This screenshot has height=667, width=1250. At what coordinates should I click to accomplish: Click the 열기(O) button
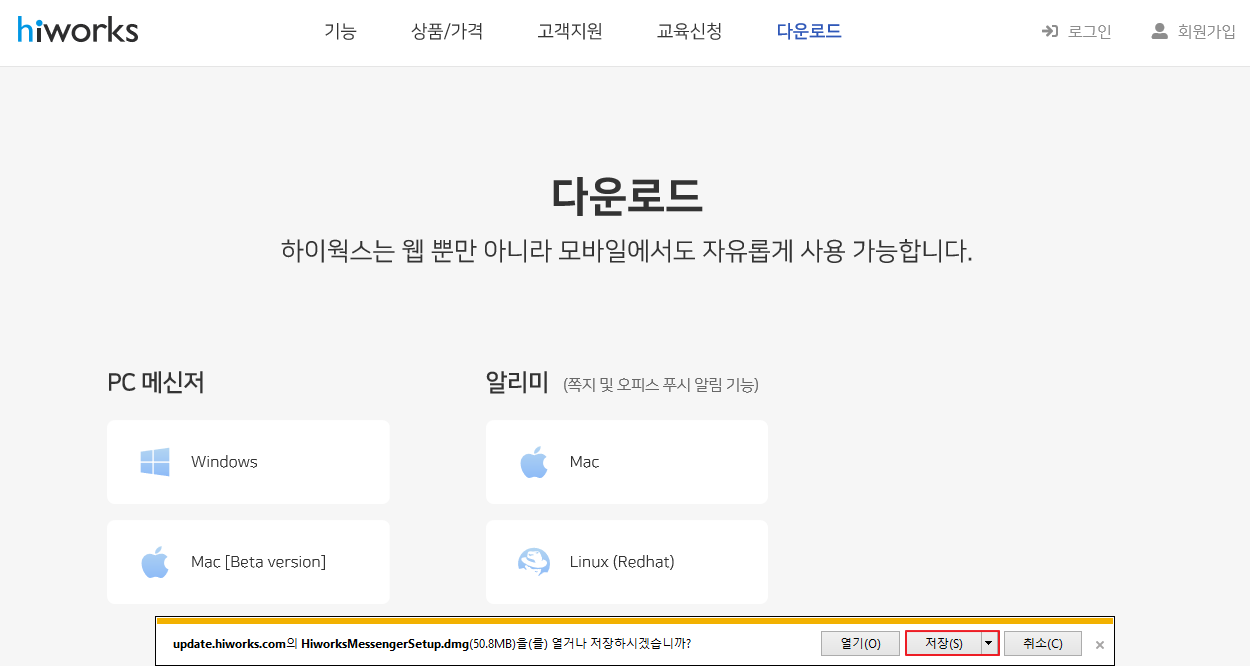860,643
